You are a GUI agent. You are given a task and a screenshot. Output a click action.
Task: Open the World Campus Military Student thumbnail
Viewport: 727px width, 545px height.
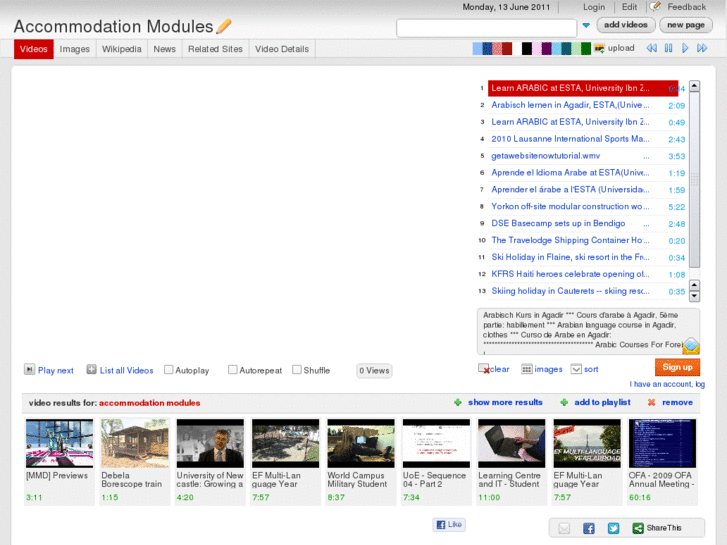[x=361, y=443]
